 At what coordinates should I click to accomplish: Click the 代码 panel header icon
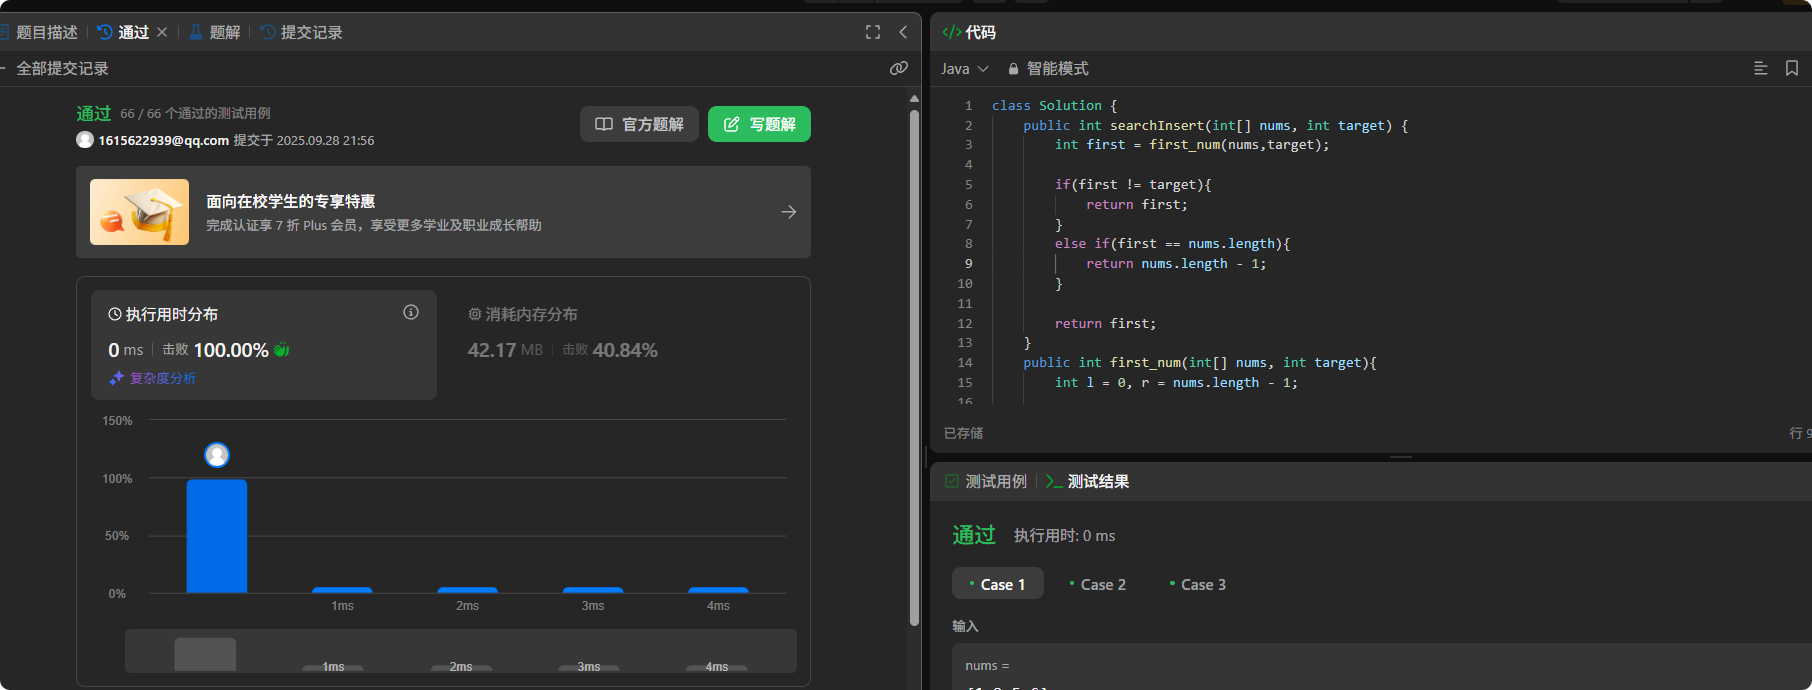point(951,32)
